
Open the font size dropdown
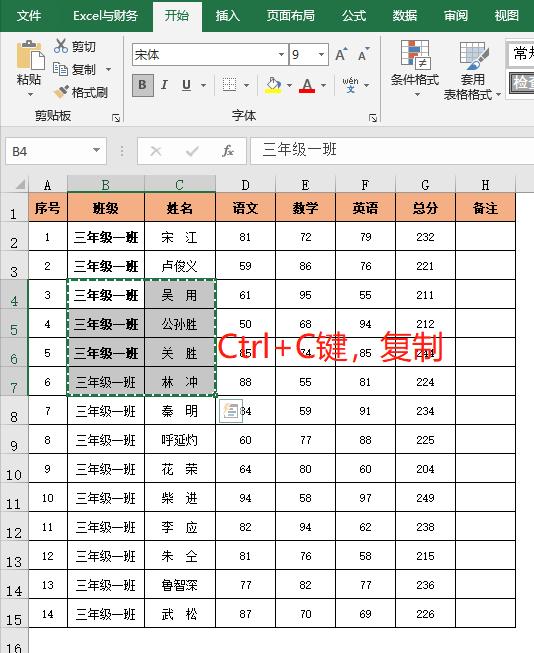321,55
